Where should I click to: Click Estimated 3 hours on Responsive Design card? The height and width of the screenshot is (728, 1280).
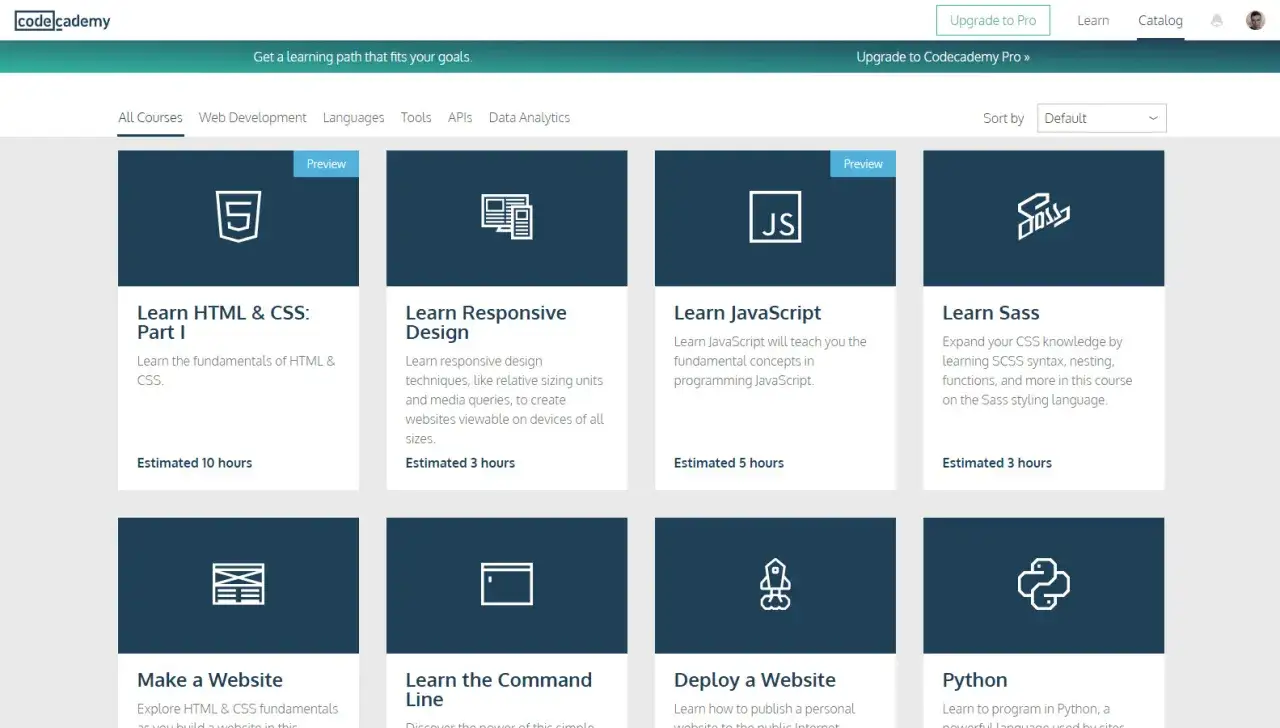460,463
